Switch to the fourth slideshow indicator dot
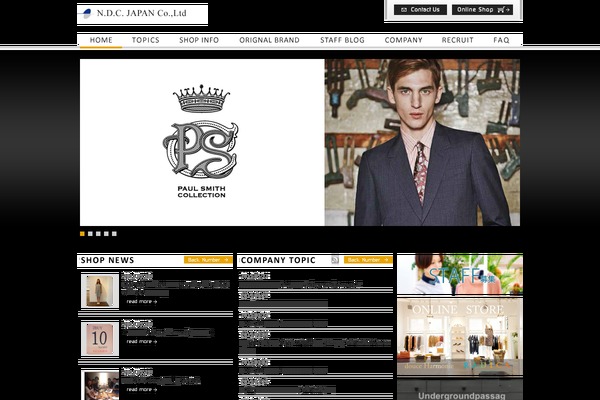Image resolution: width=600 pixels, height=400 pixels. (106, 234)
